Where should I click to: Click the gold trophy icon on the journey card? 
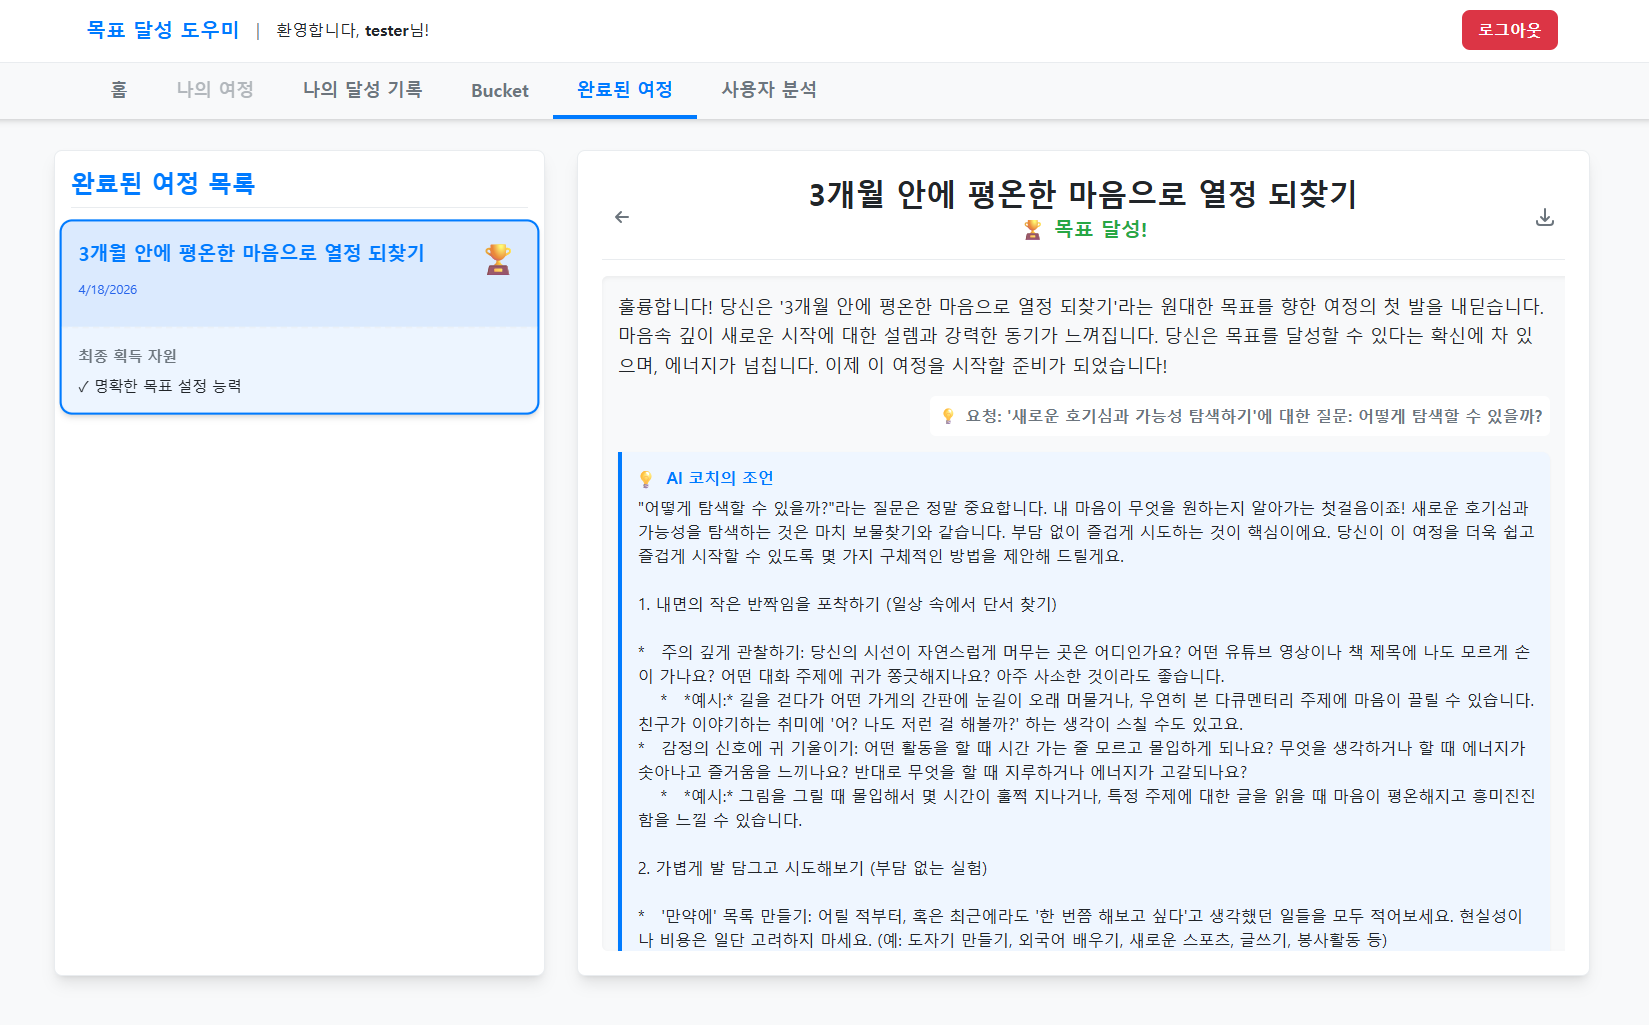498,259
